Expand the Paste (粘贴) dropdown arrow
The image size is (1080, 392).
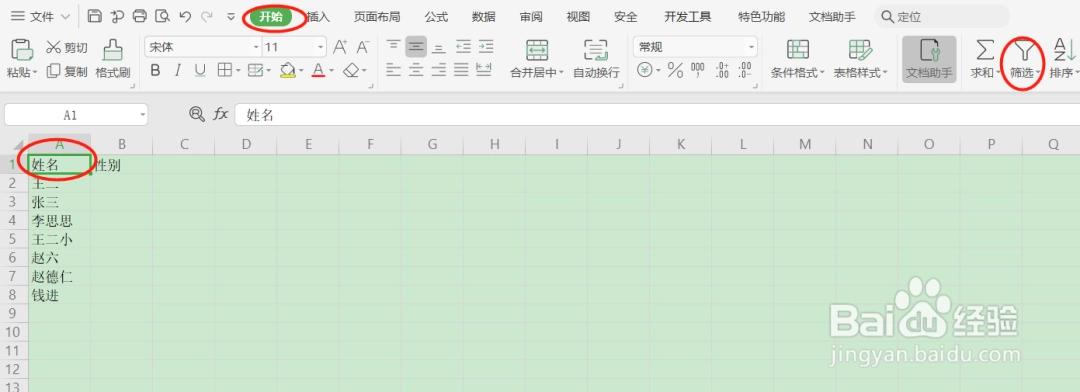pos(34,72)
